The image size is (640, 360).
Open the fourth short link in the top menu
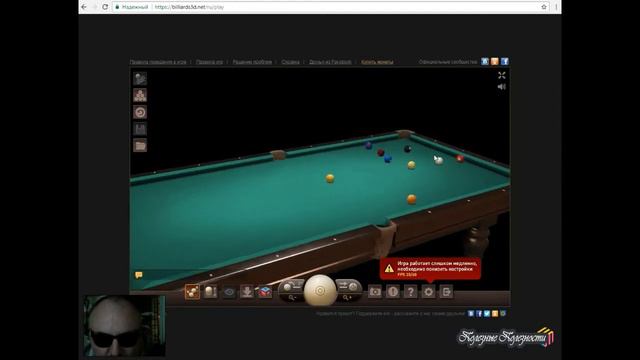[x=290, y=62]
